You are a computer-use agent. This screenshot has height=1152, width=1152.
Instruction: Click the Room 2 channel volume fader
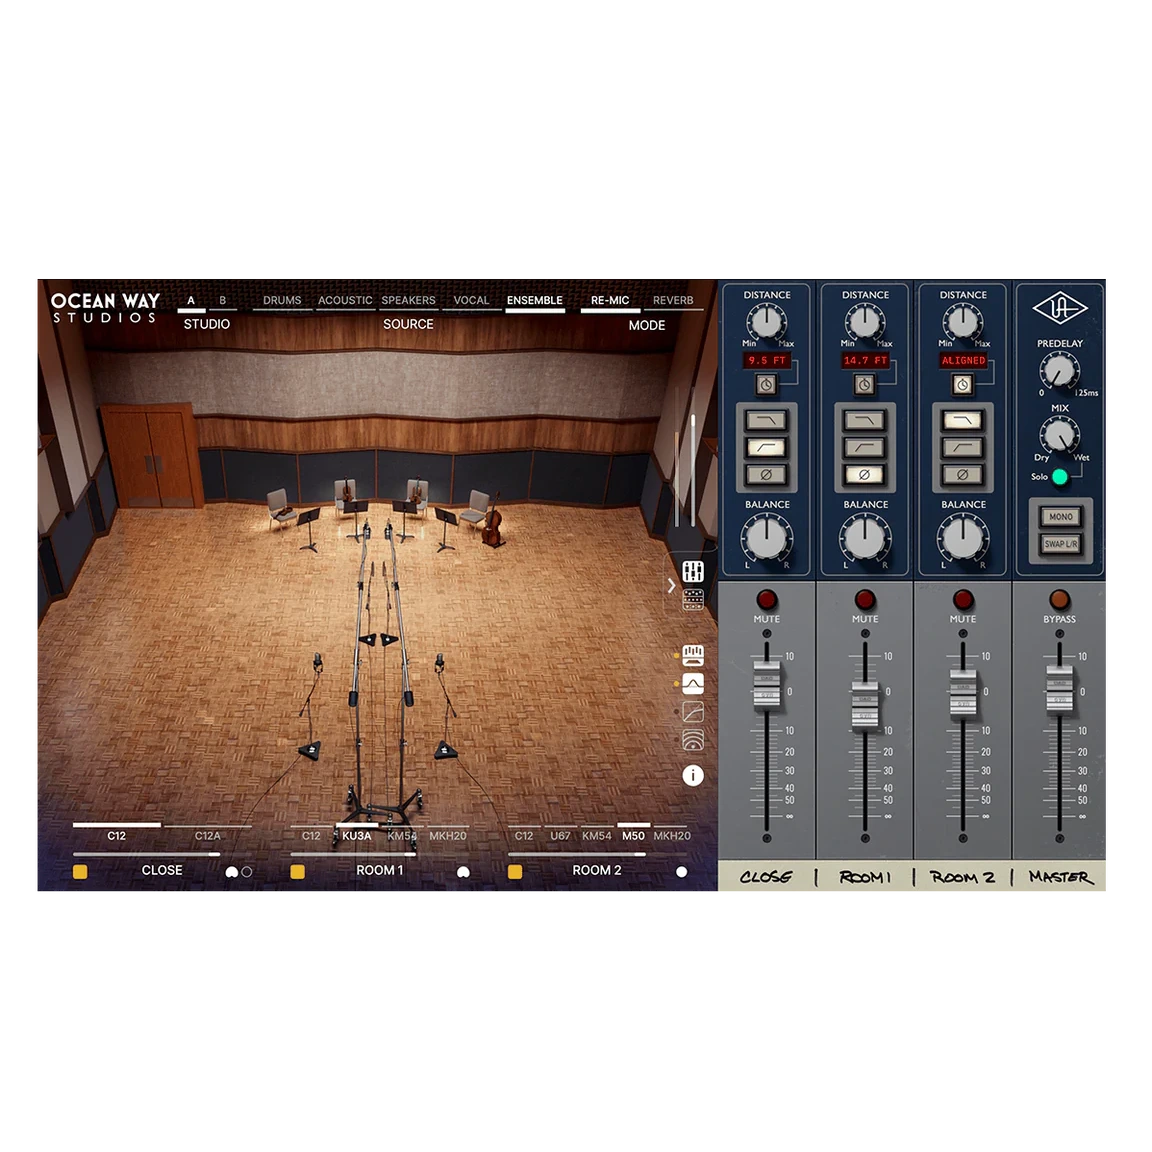pos(962,694)
